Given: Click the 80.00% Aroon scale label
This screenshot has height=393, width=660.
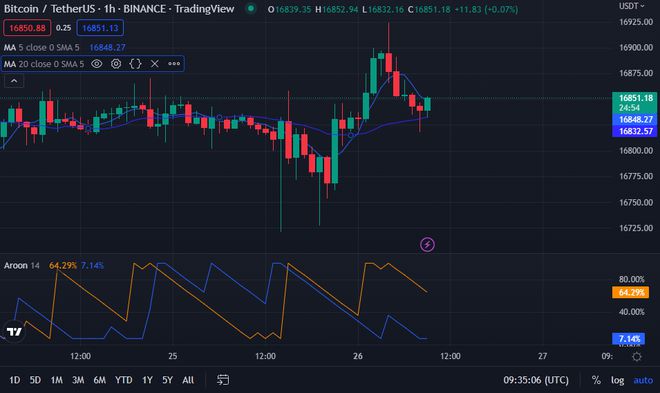Looking at the screenshot, I should click(x=631, y=279).
